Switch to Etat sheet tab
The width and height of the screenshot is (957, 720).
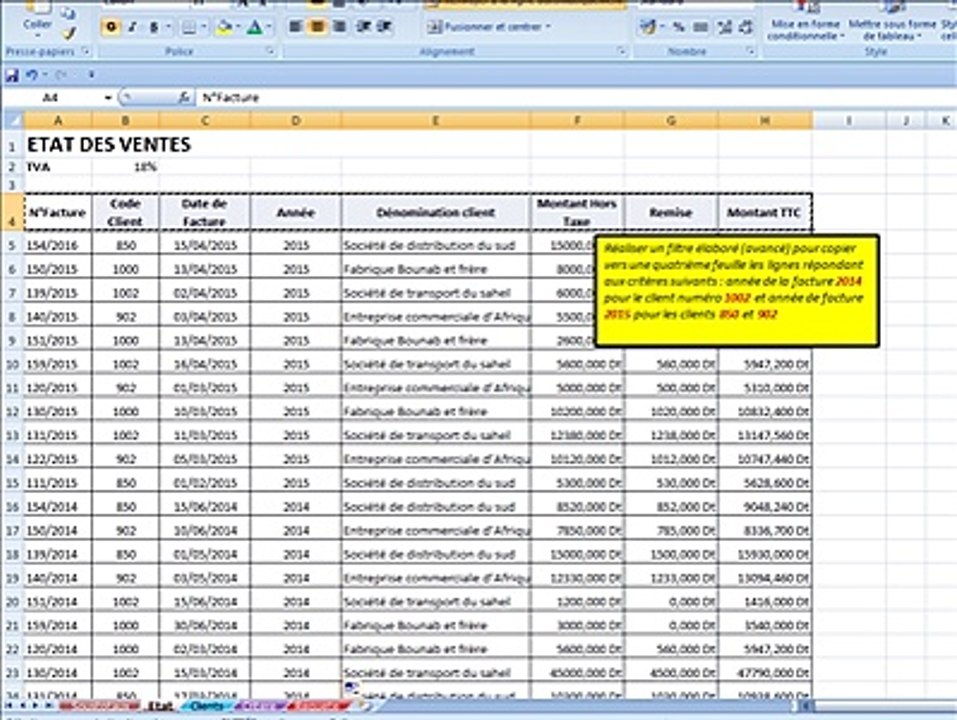coord(161,706)
